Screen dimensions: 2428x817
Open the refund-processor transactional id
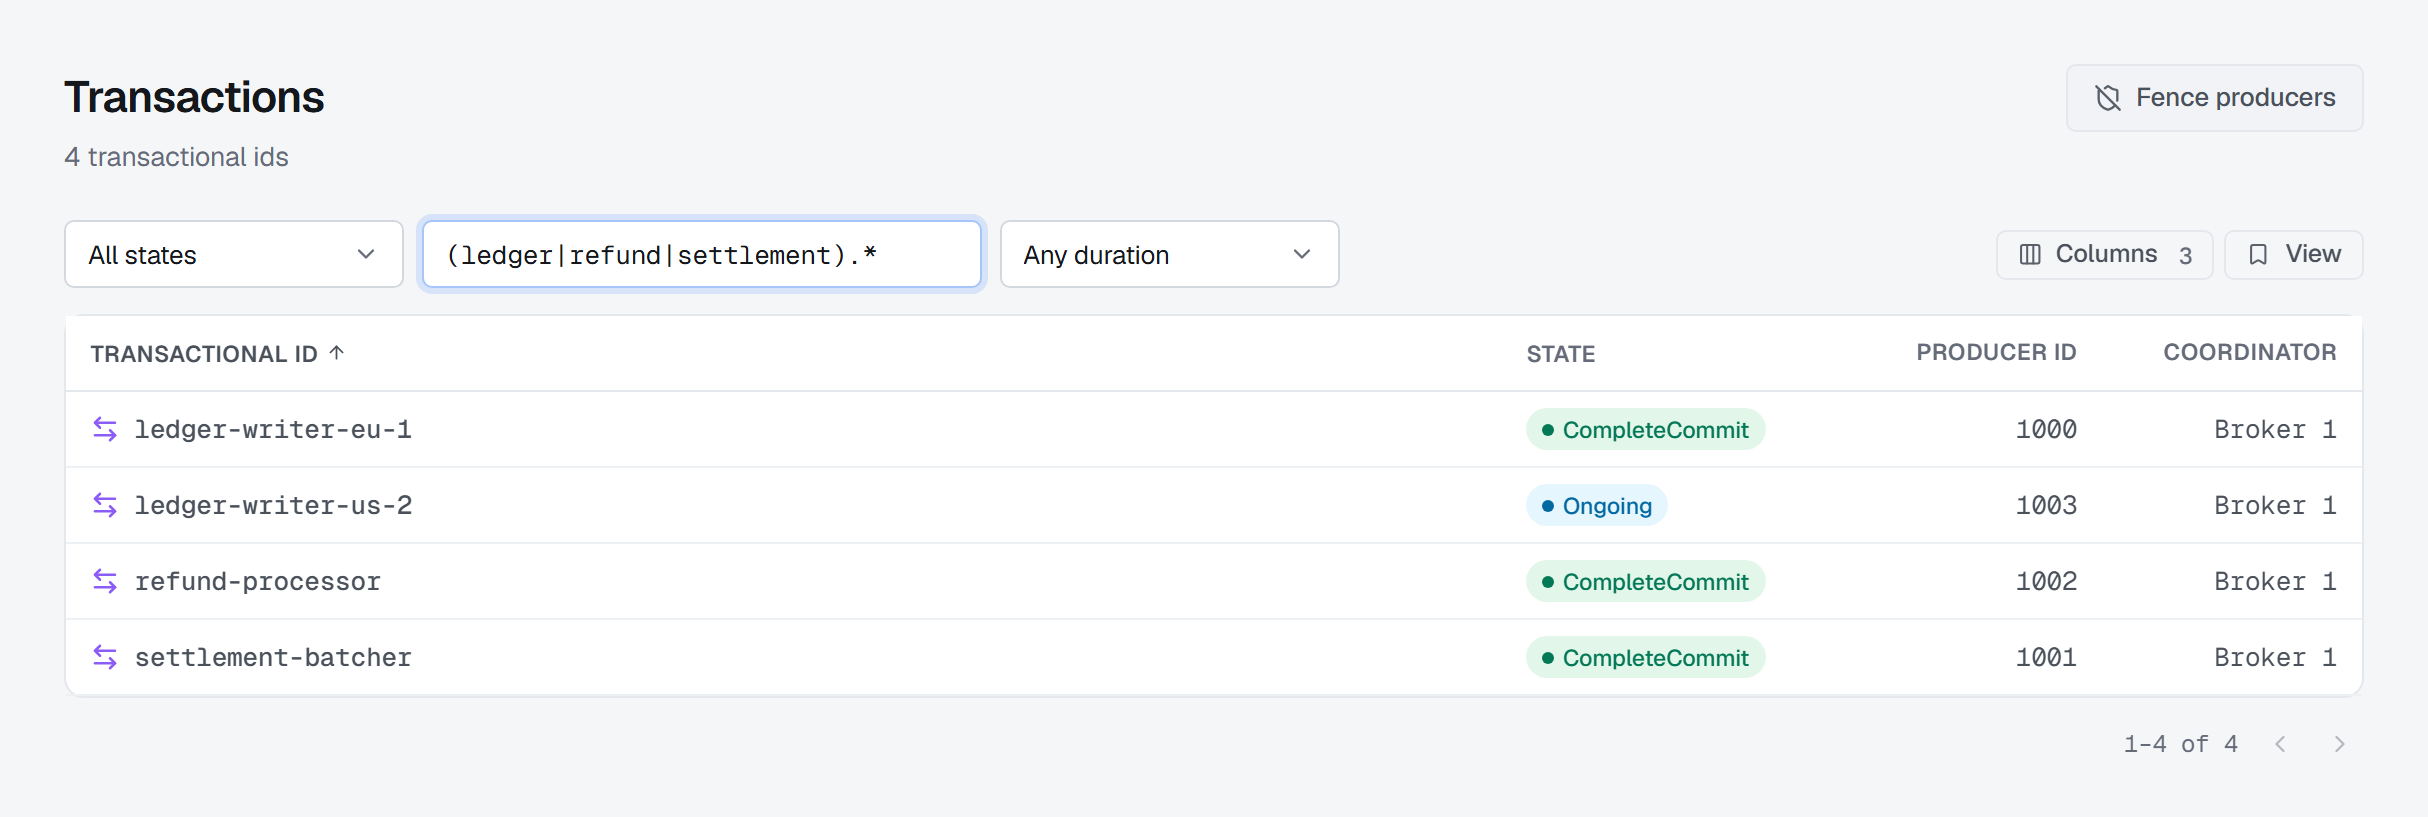[x=258, y=581]
